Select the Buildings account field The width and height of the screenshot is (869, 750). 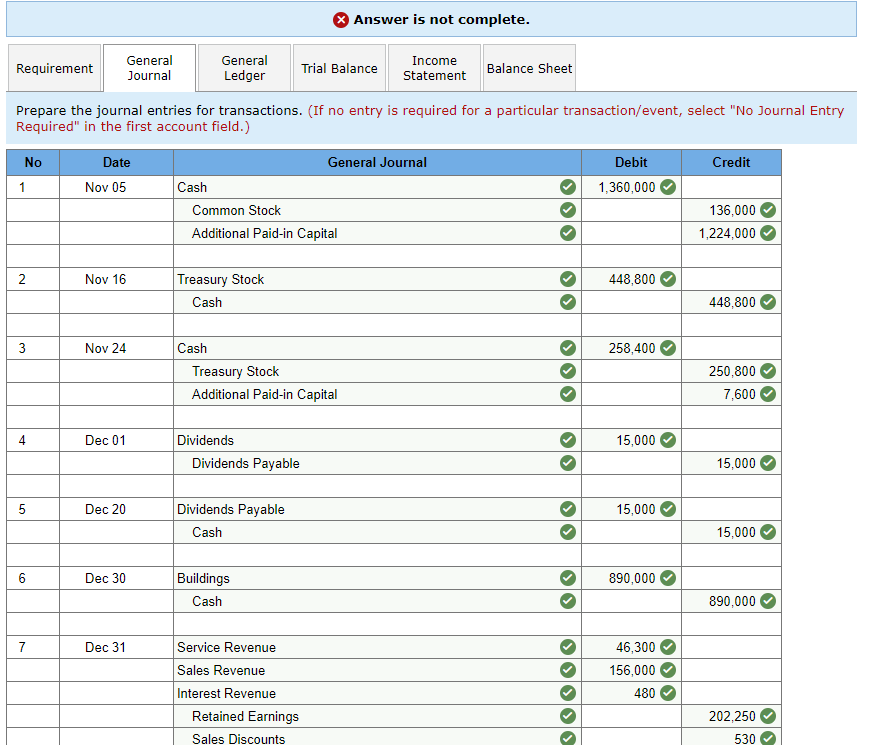coord(377,578)
